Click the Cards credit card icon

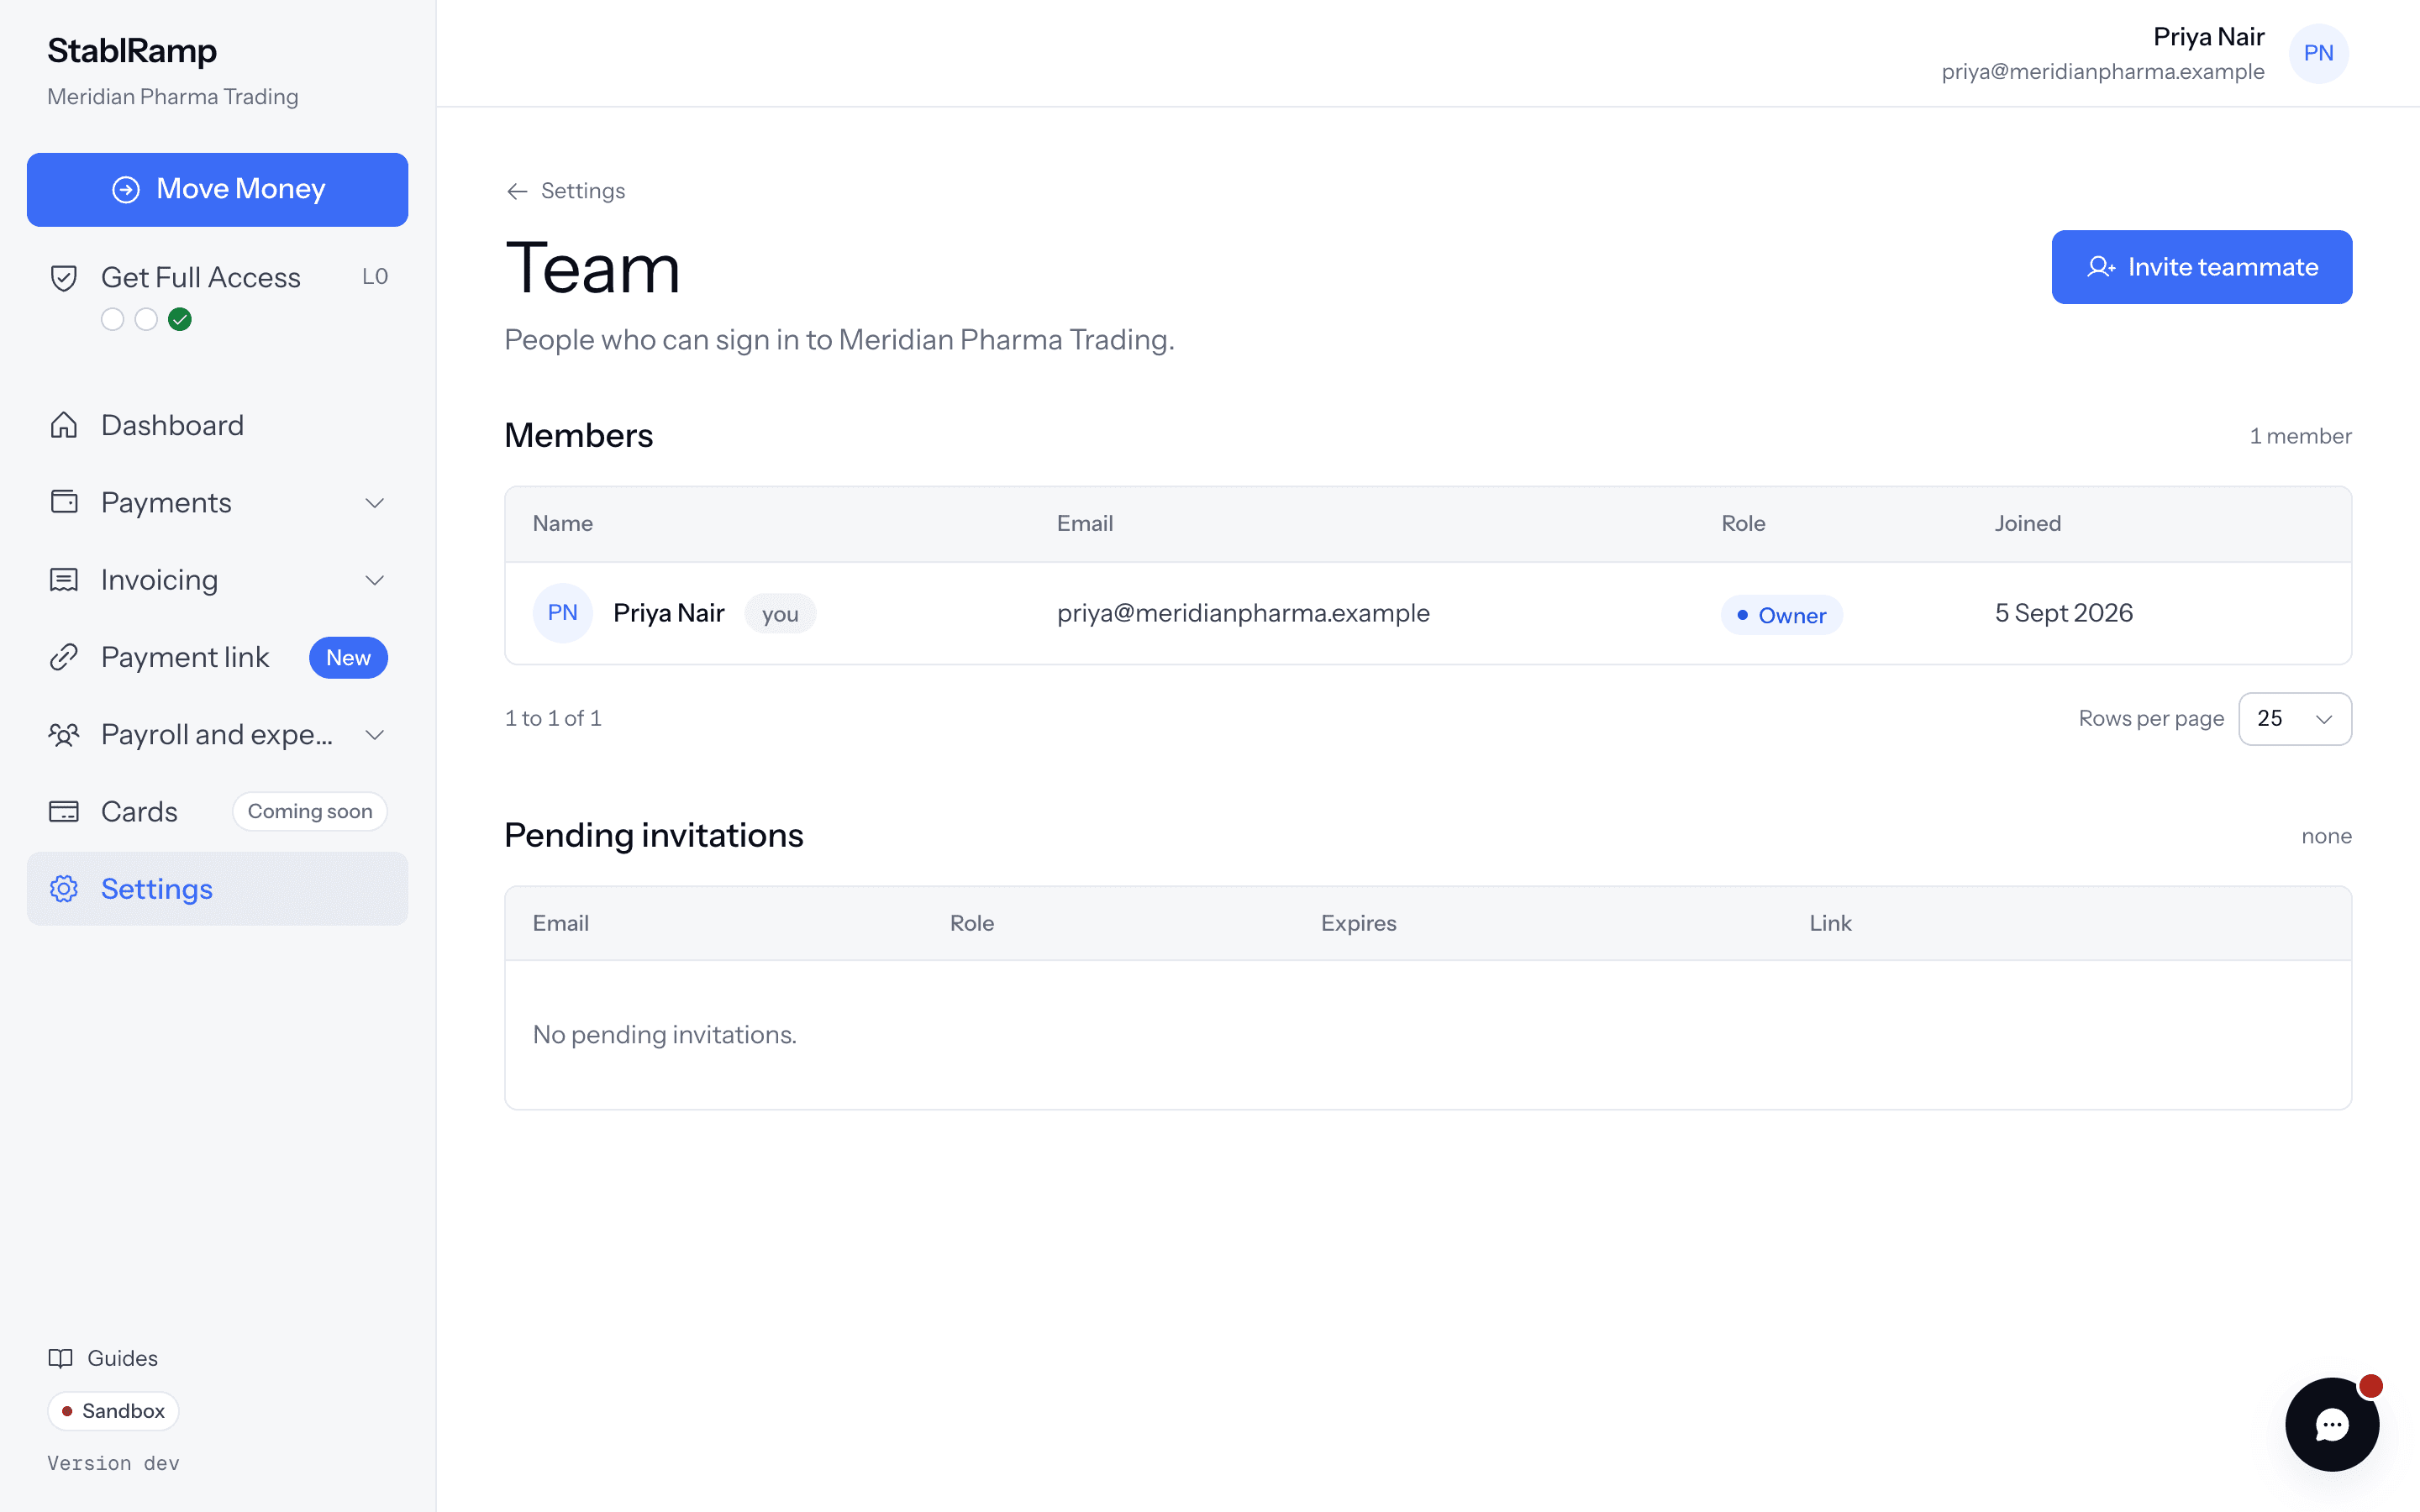64,811
